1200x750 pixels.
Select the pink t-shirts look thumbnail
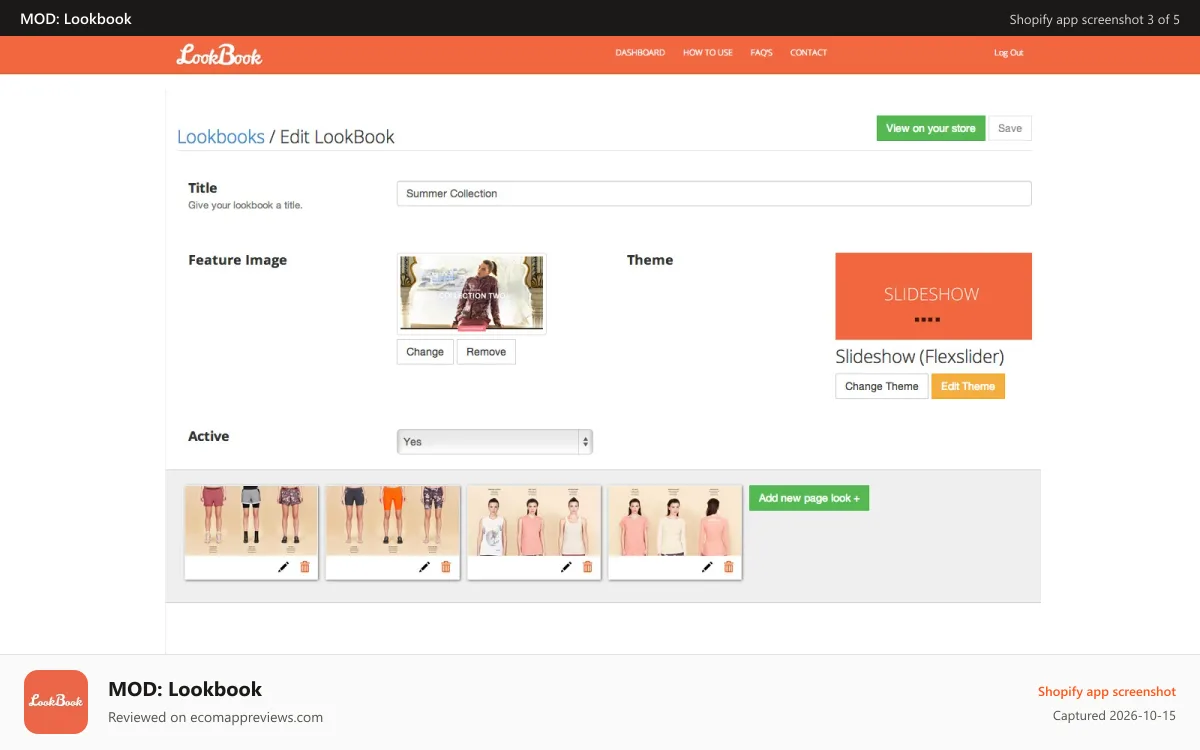(675, 521)
